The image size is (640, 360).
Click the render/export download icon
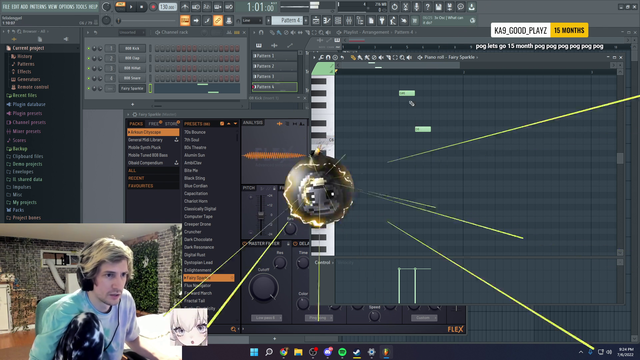coord(471,7)
